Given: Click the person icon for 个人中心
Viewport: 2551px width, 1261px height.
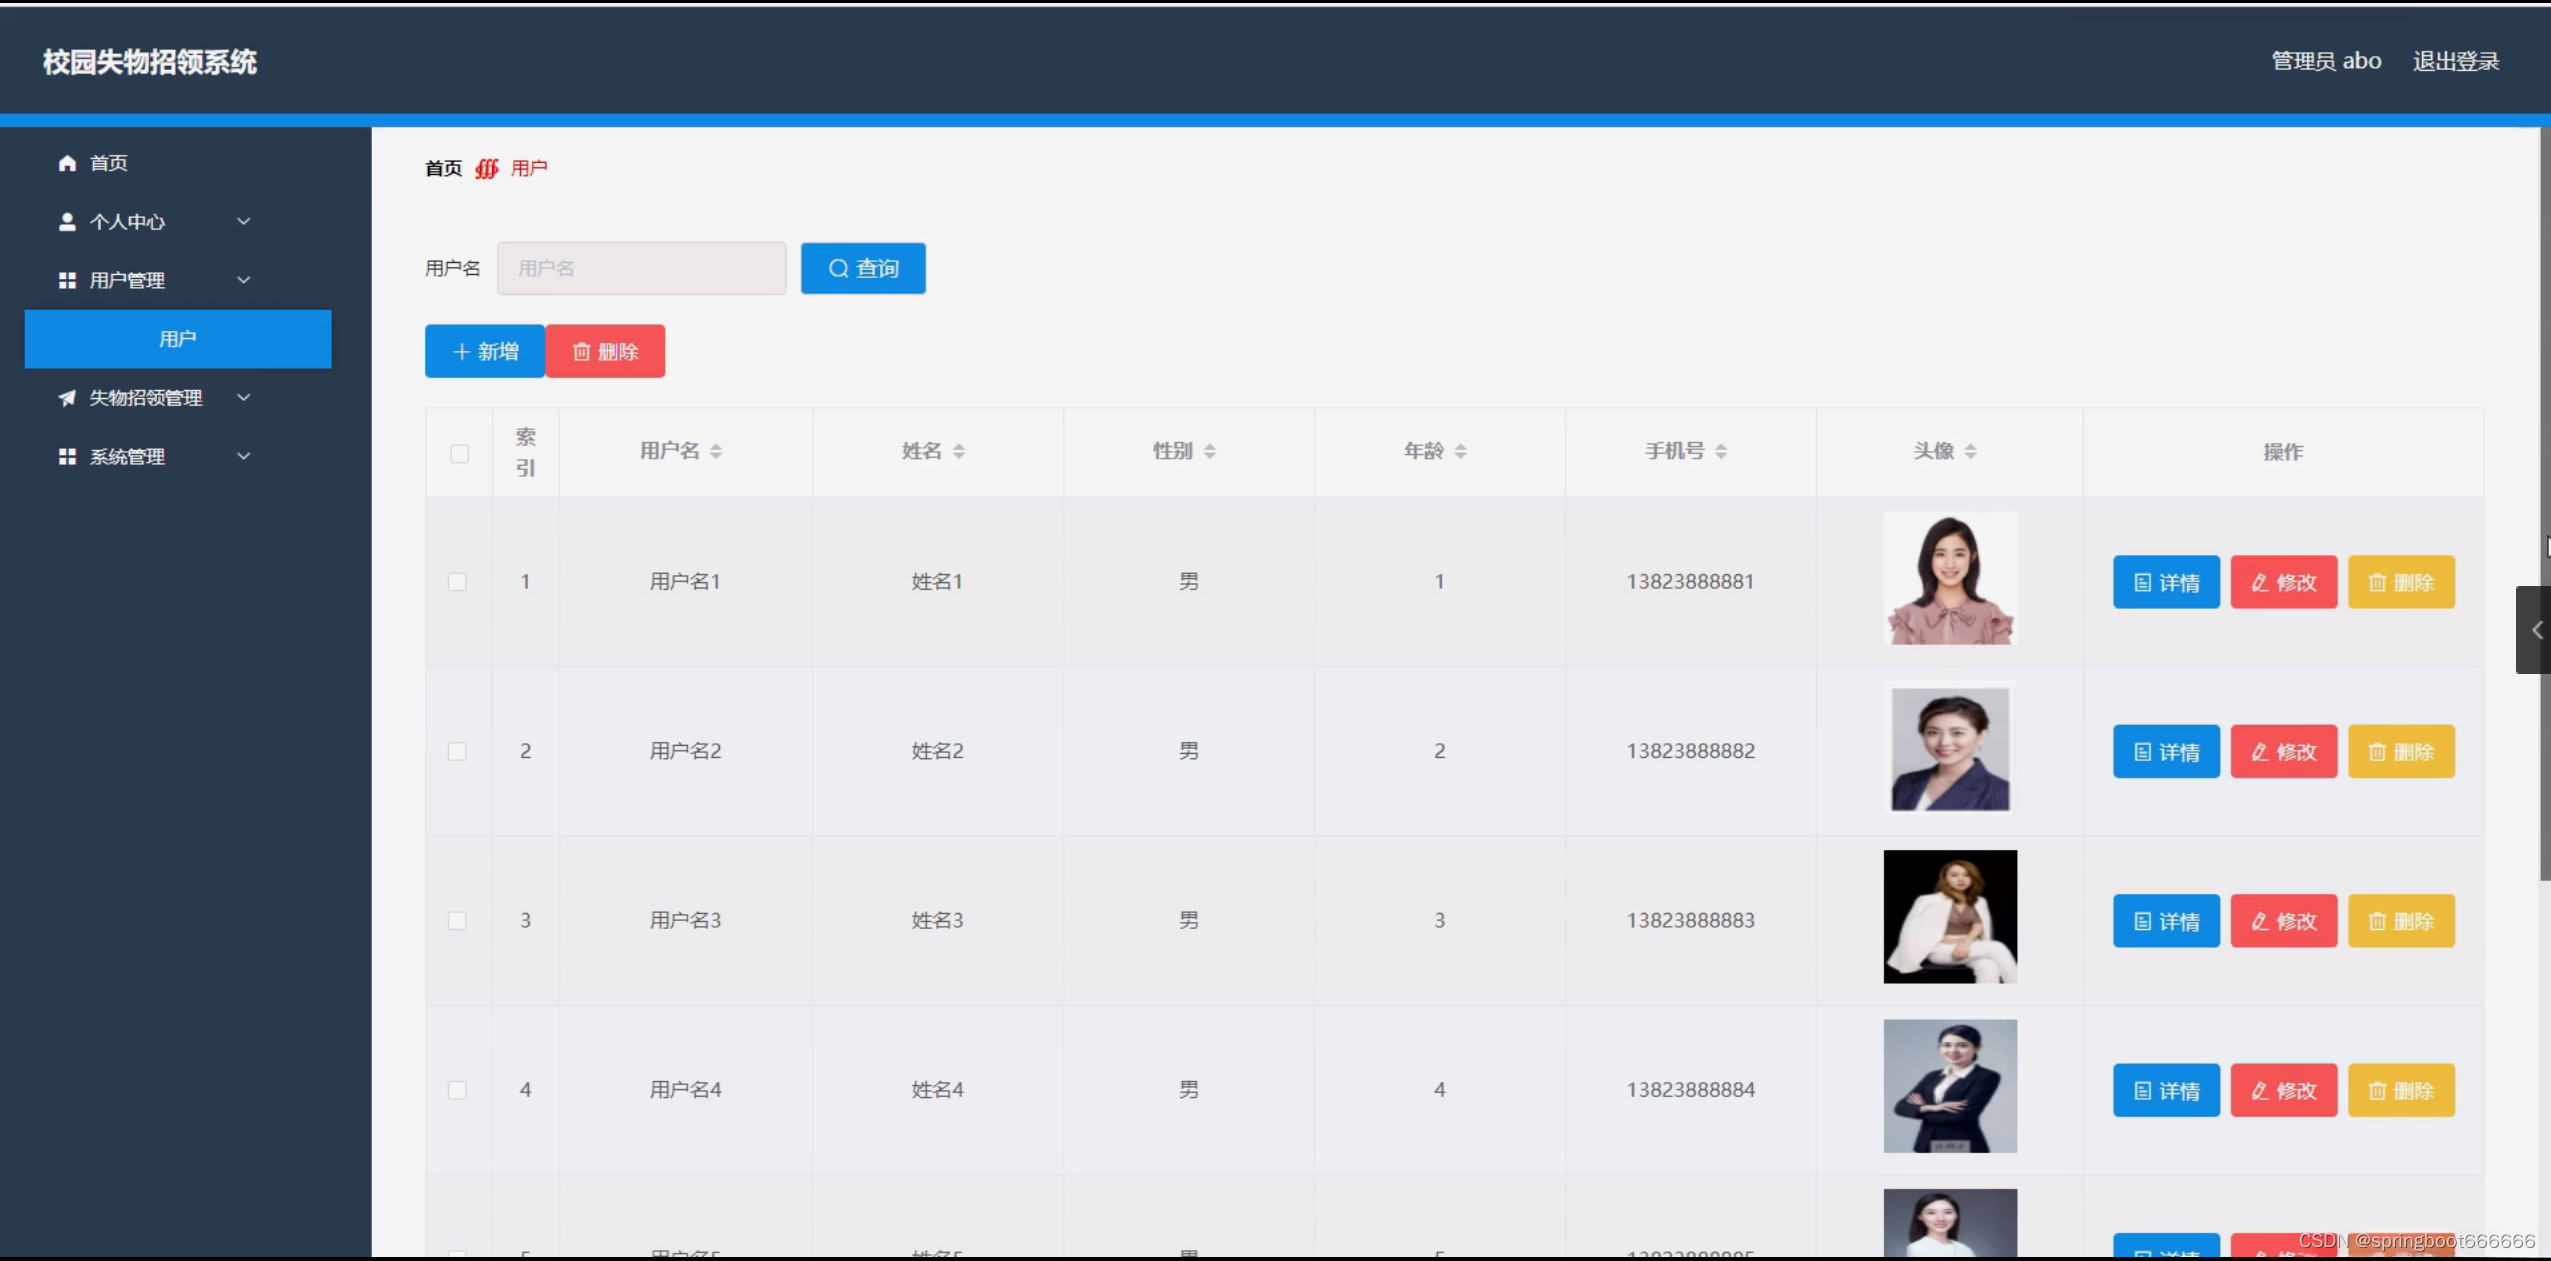Looking at the screenshot, I should (67, 222).
